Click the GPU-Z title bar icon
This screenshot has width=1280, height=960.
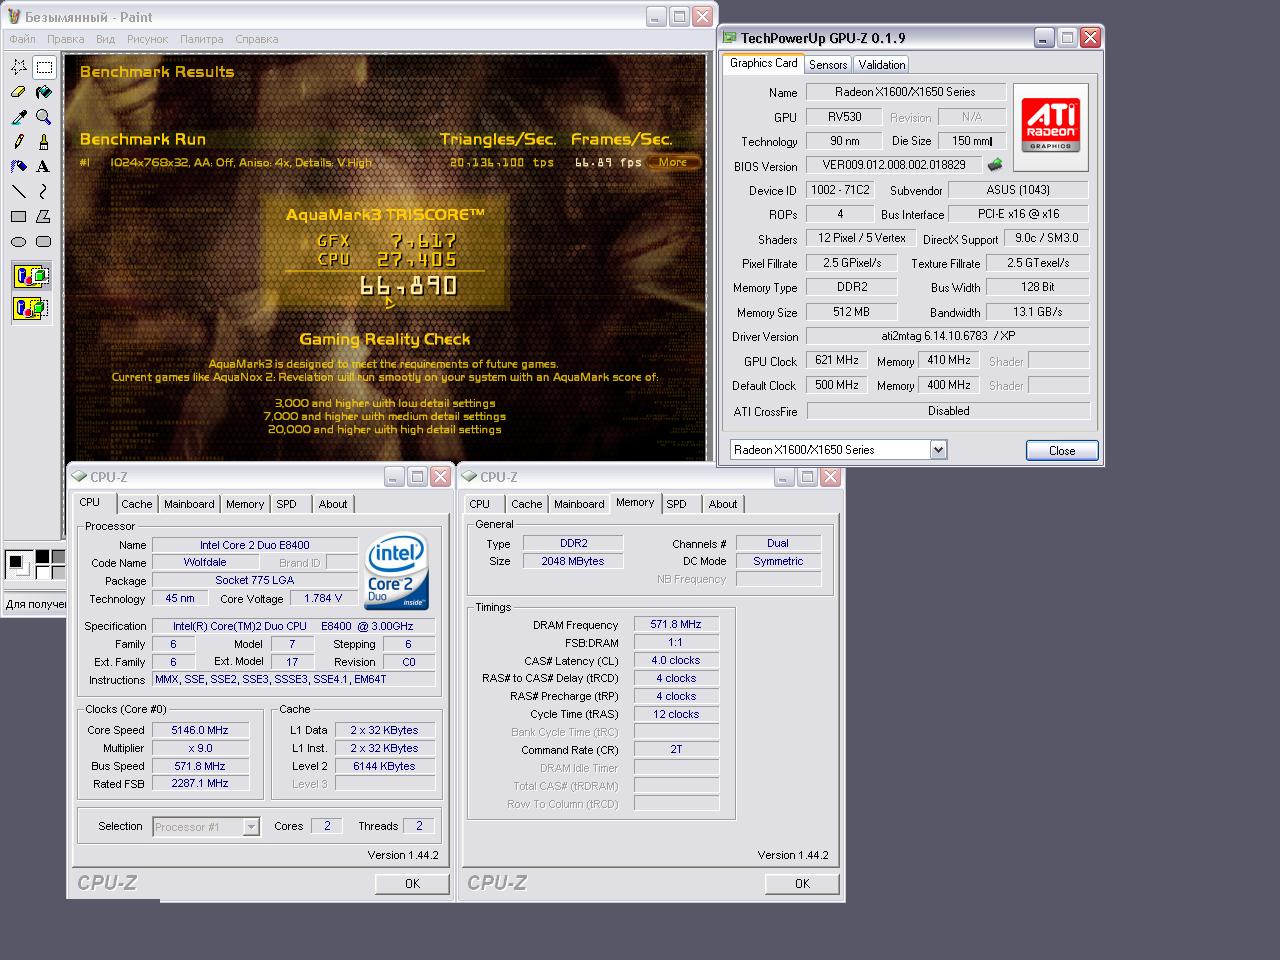pyautogui.click(x=730, y=38)
